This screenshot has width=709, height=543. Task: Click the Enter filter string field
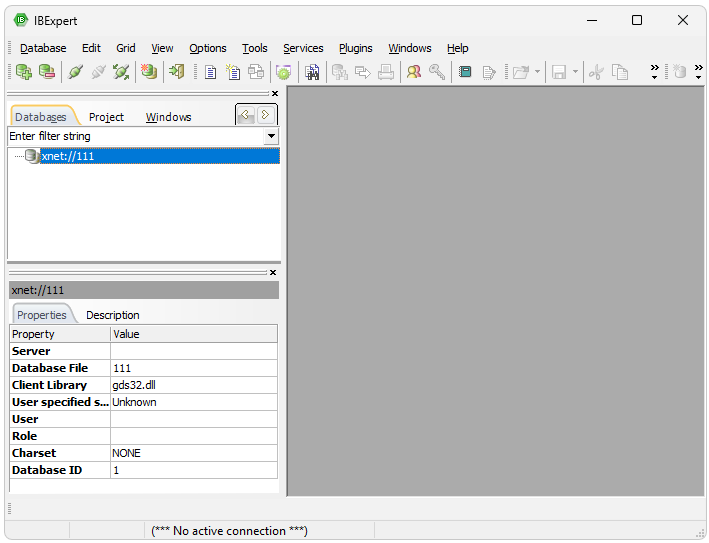(136, 136)
